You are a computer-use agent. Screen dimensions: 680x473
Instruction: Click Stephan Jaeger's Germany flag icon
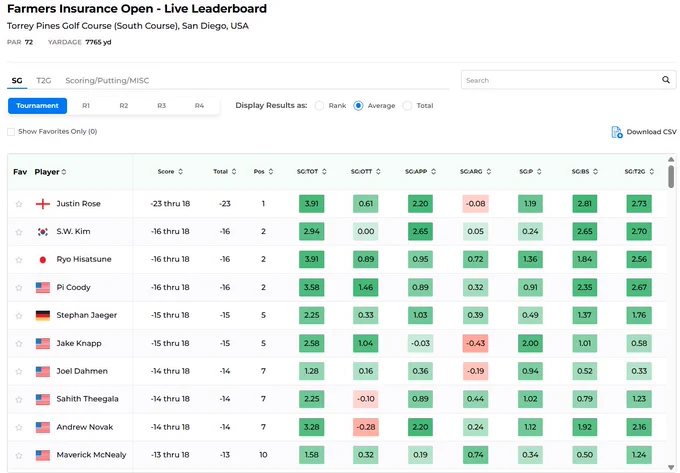[x=42, y=315]
